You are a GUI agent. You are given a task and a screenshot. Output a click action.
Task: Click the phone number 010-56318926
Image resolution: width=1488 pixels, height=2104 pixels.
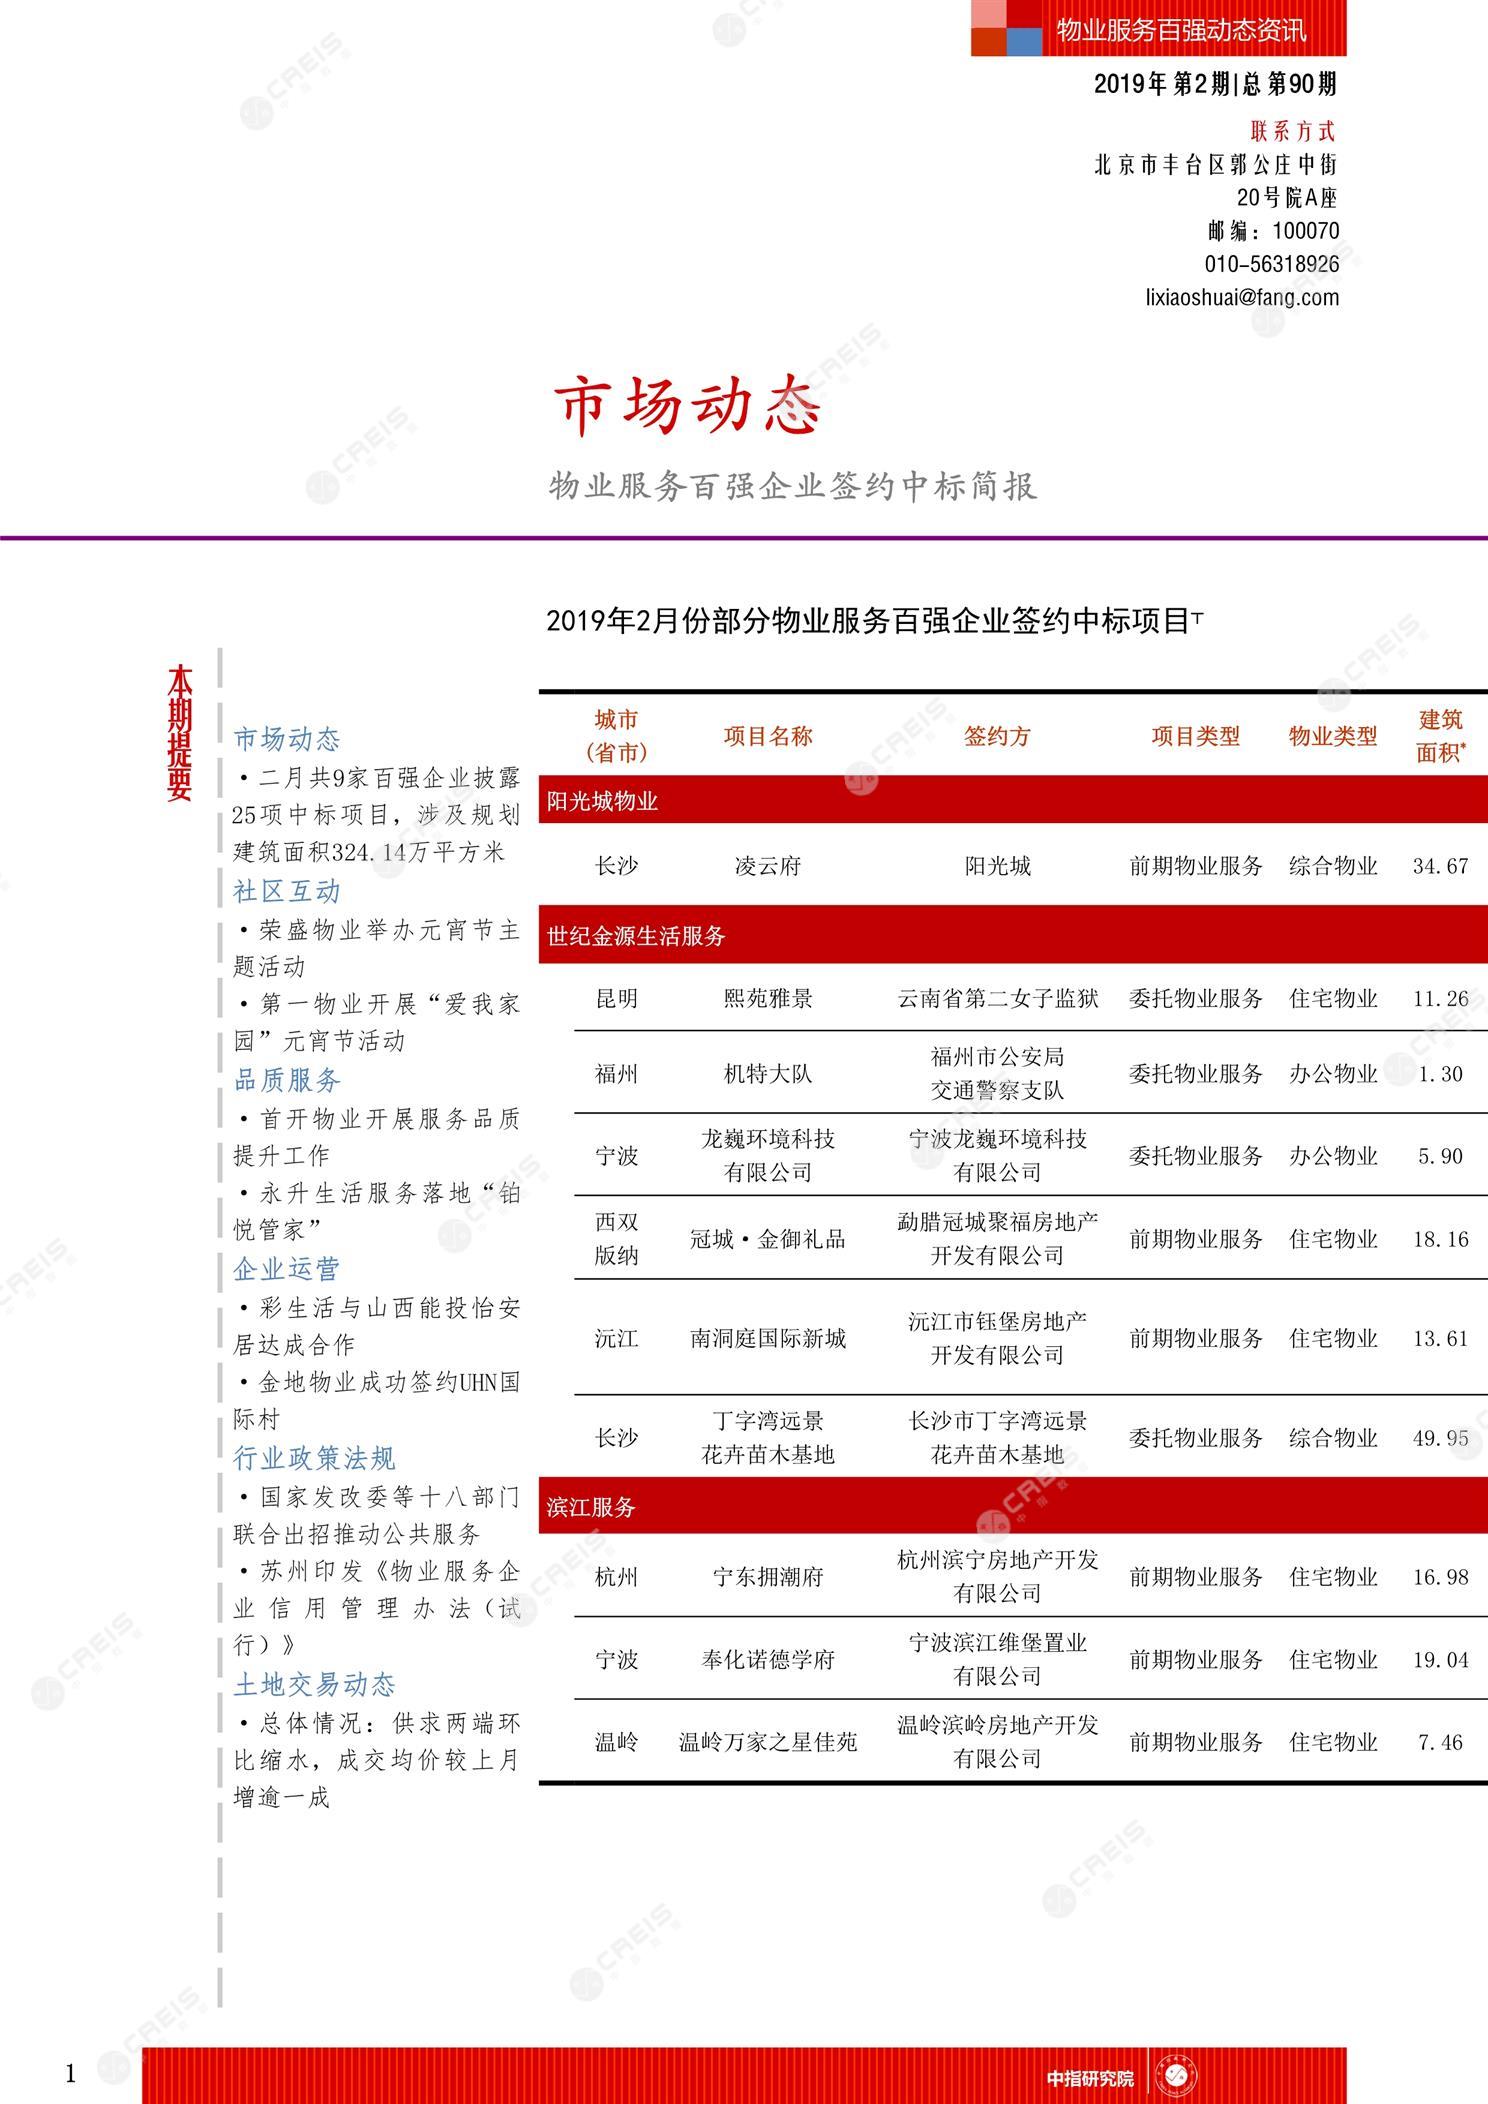(1272, 264)
